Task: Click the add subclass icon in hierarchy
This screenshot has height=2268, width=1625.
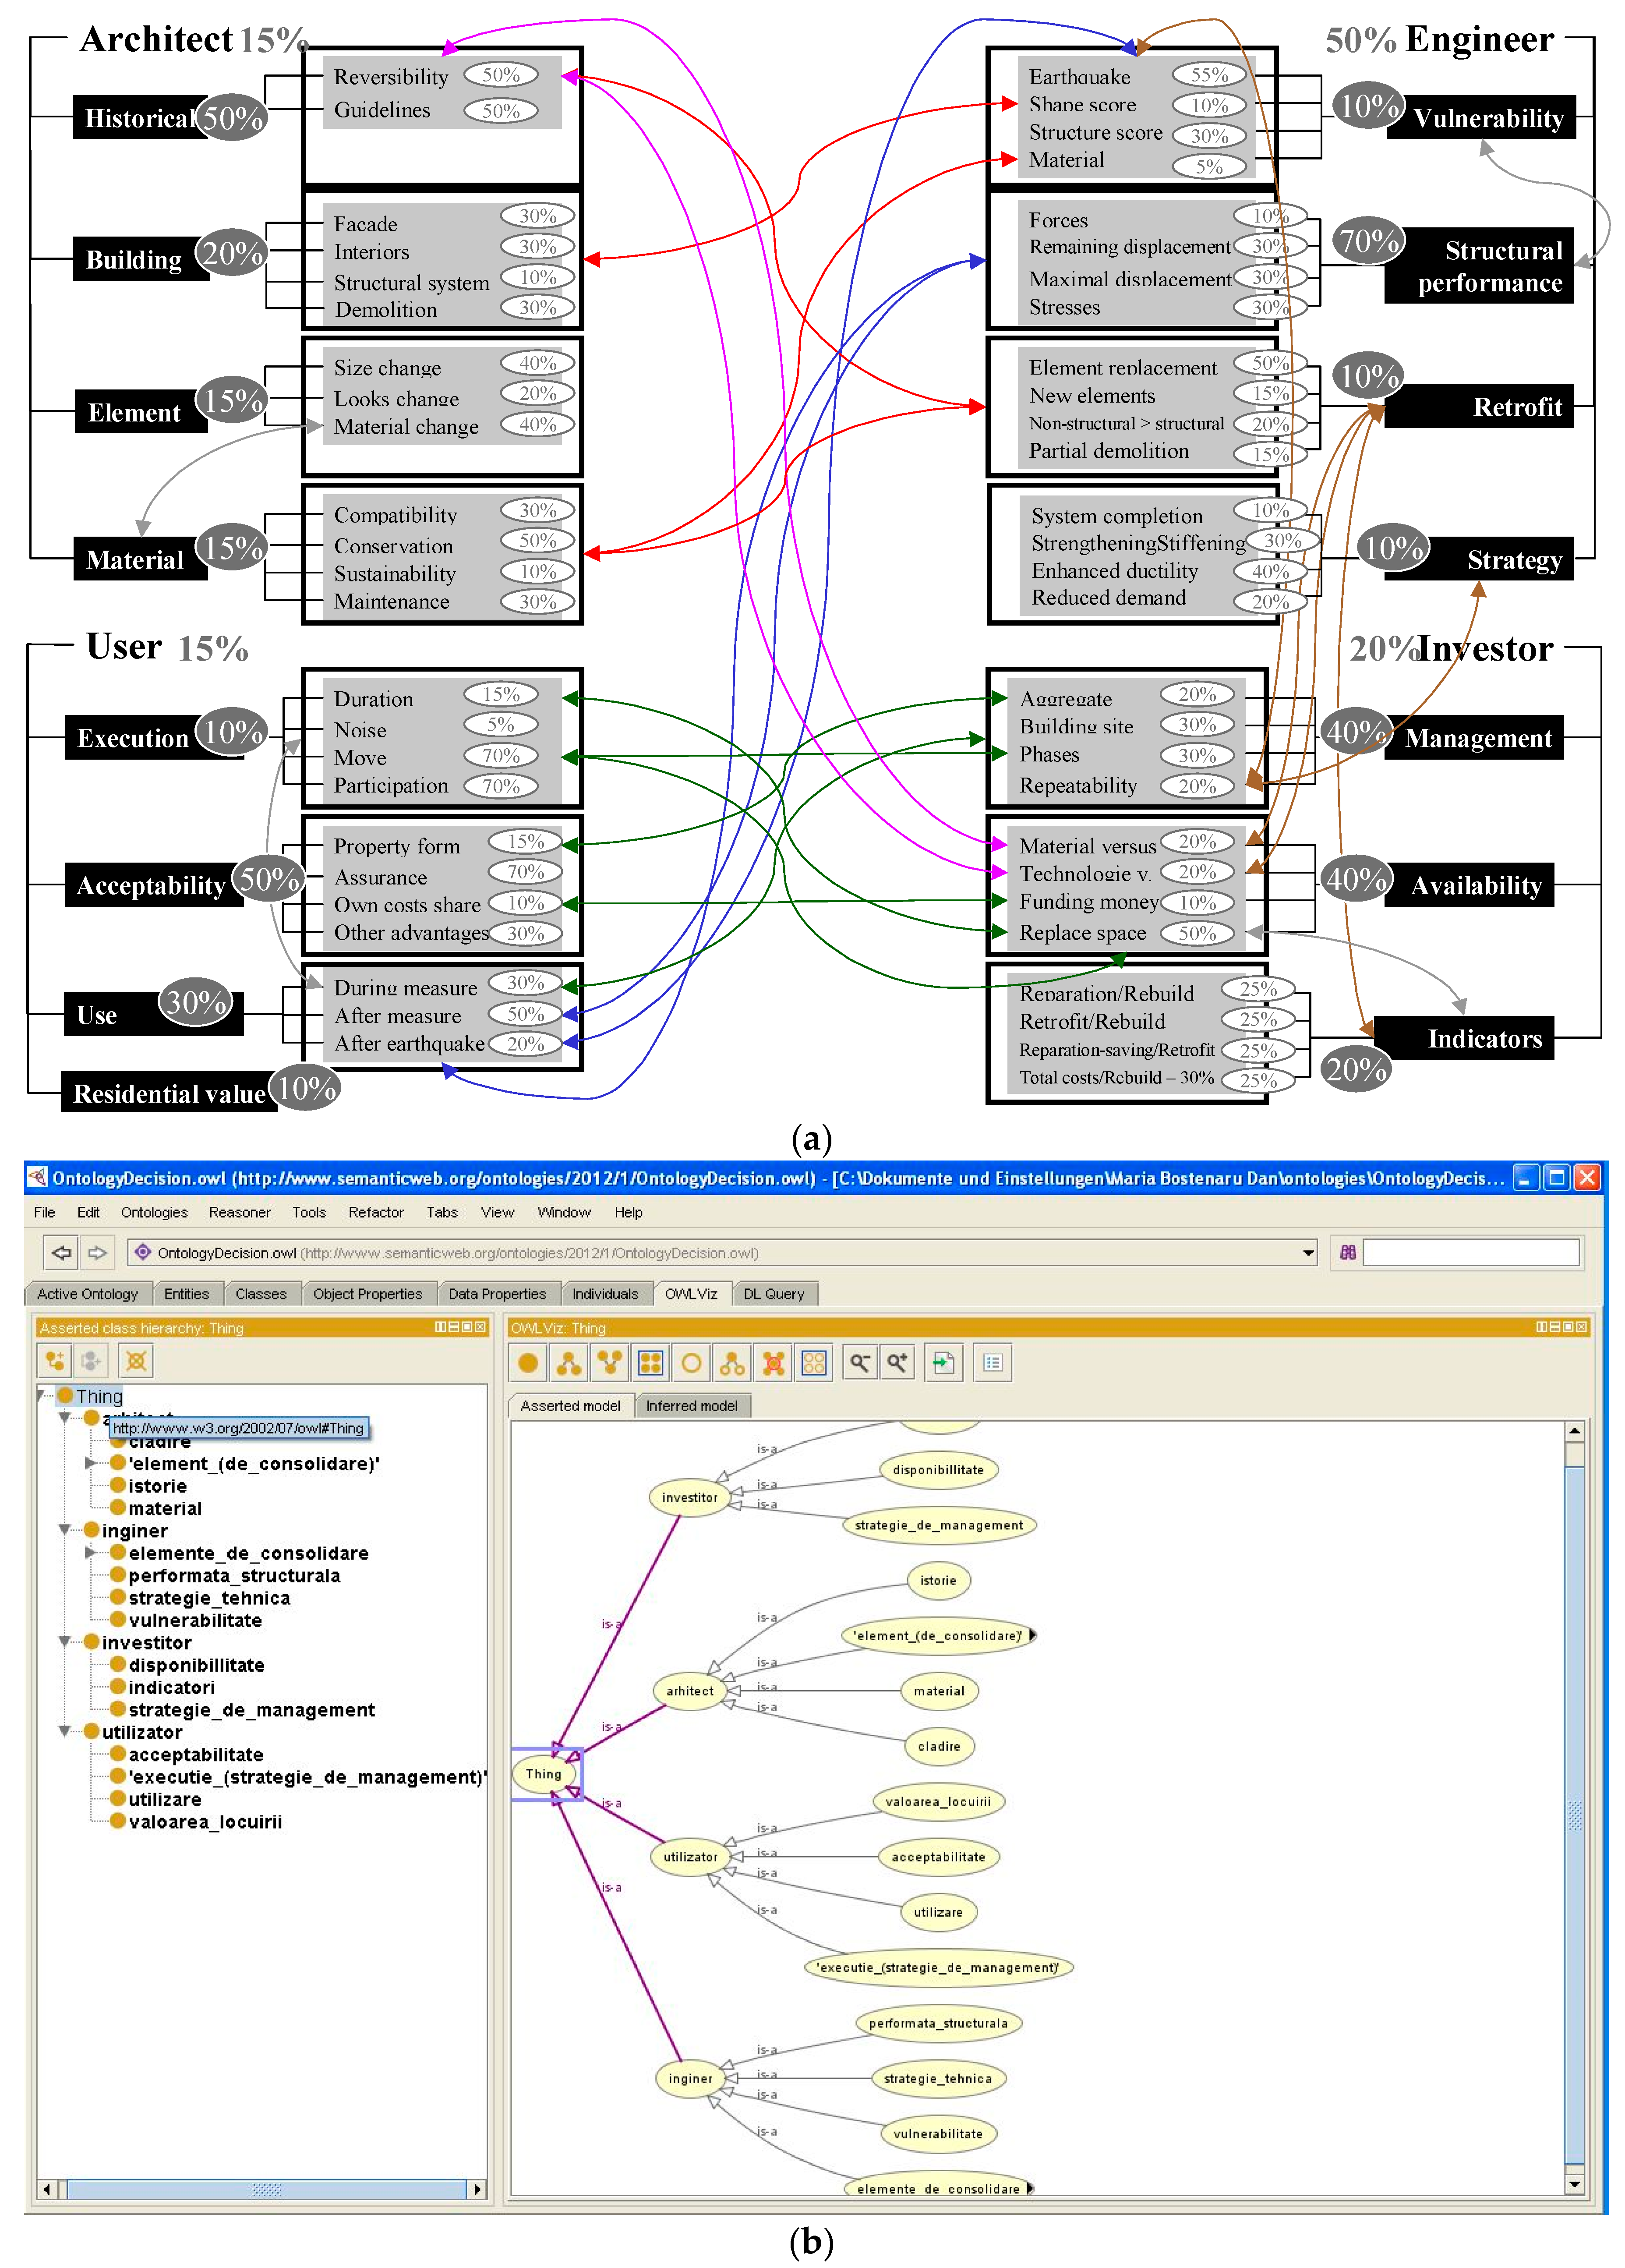Action: pyautogui.click(x=55, y=1361)
